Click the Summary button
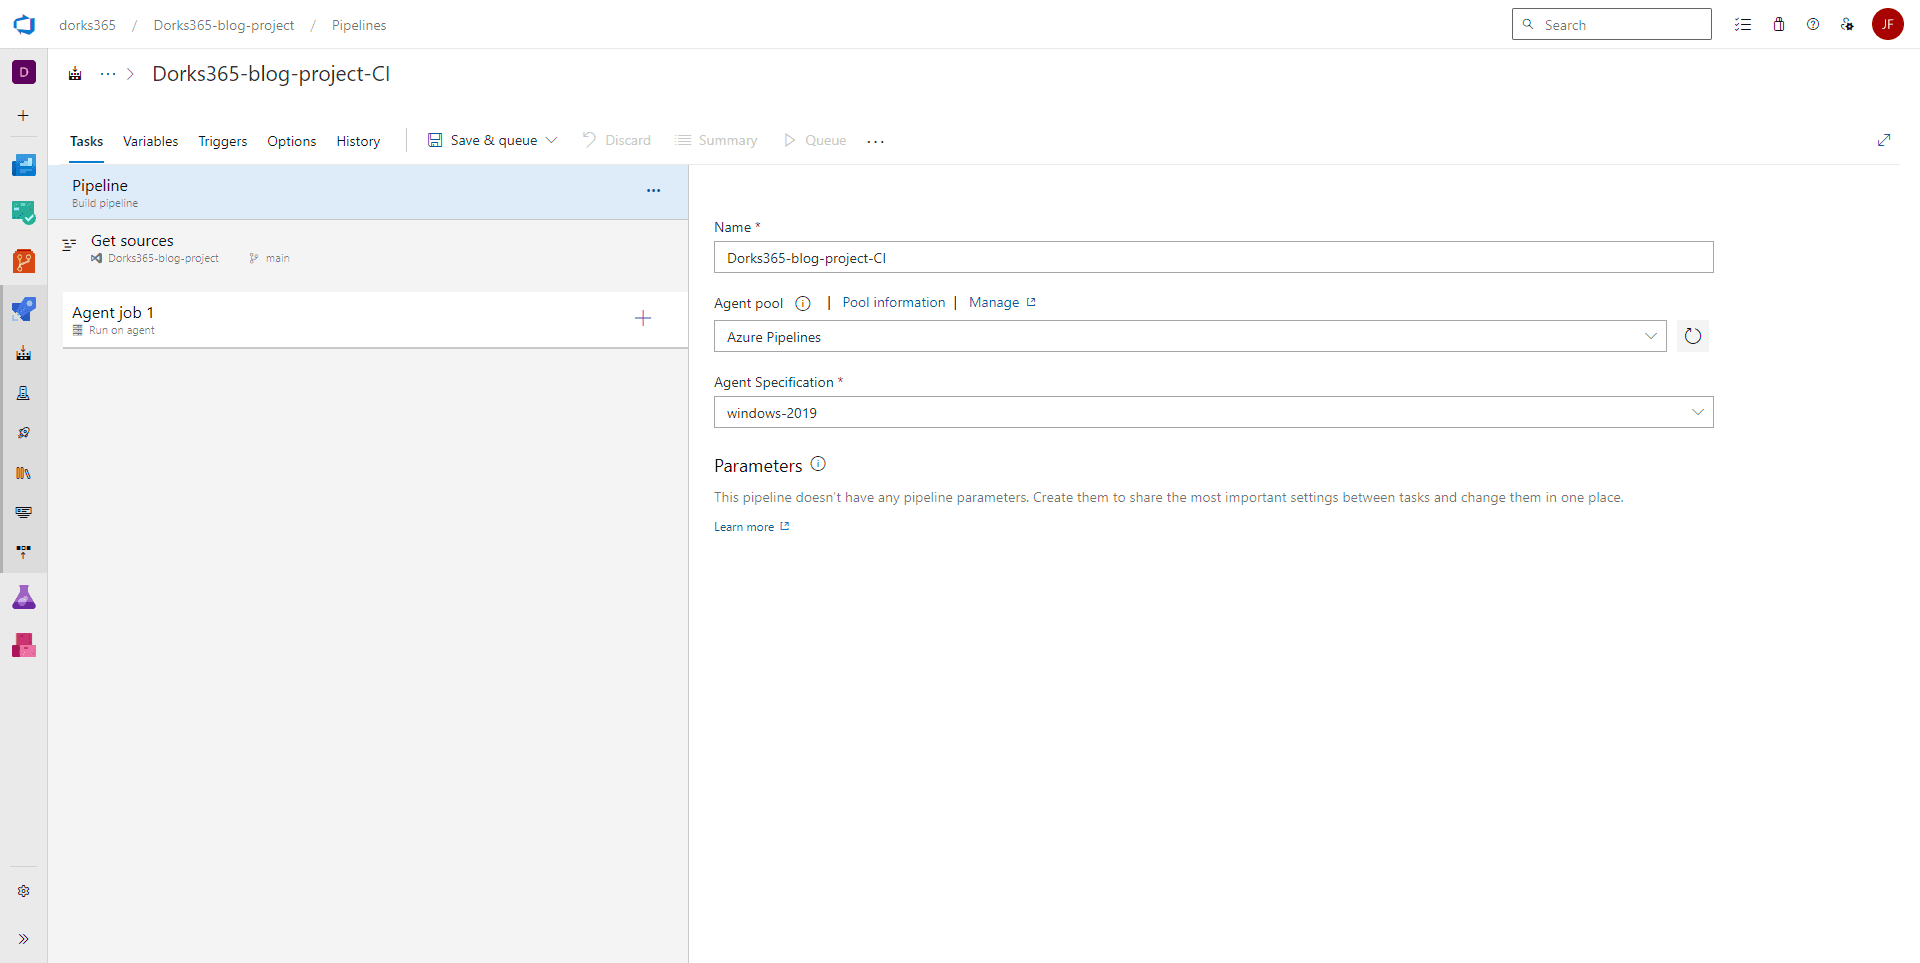 click(x=717, y=140)
